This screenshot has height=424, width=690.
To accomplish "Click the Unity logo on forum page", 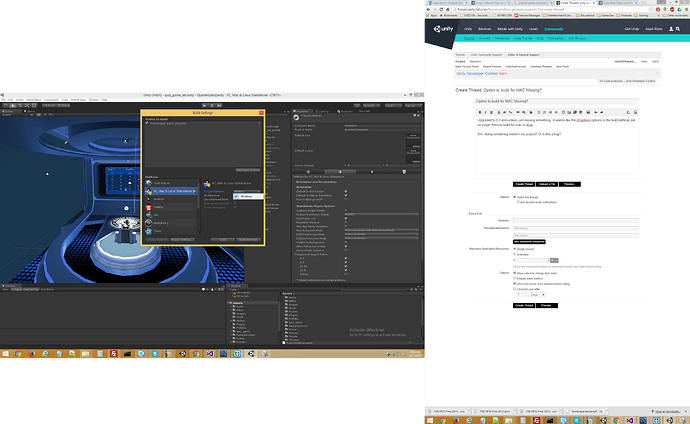I will click(x=443, y=29).
